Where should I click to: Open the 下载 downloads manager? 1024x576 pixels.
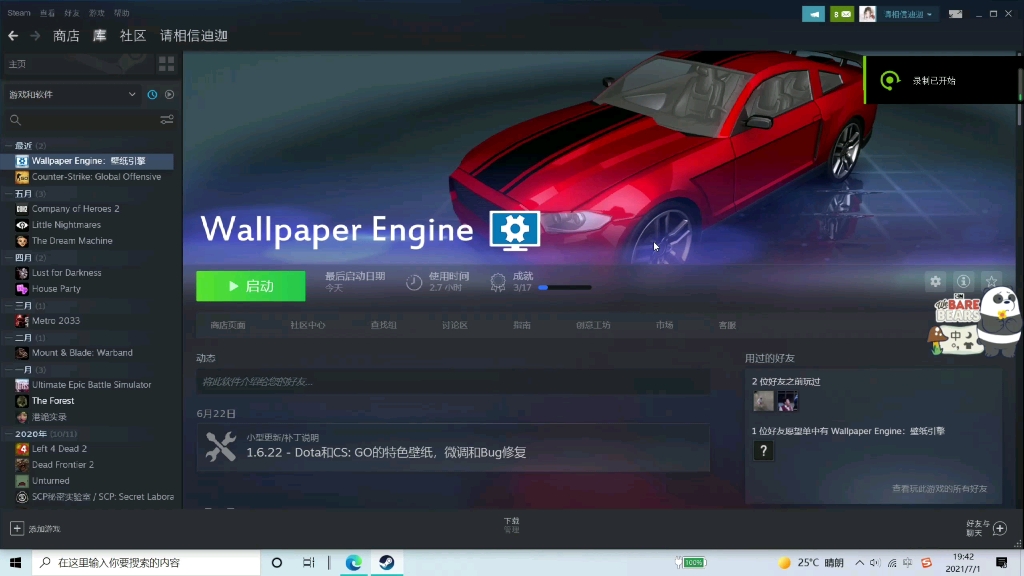coord(511,525)
